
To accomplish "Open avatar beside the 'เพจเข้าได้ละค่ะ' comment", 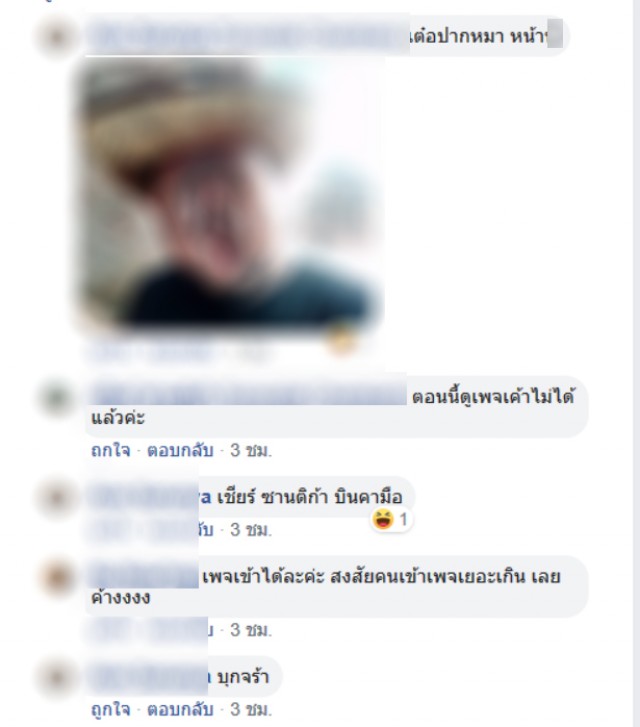I will click(x=57, y=578).
